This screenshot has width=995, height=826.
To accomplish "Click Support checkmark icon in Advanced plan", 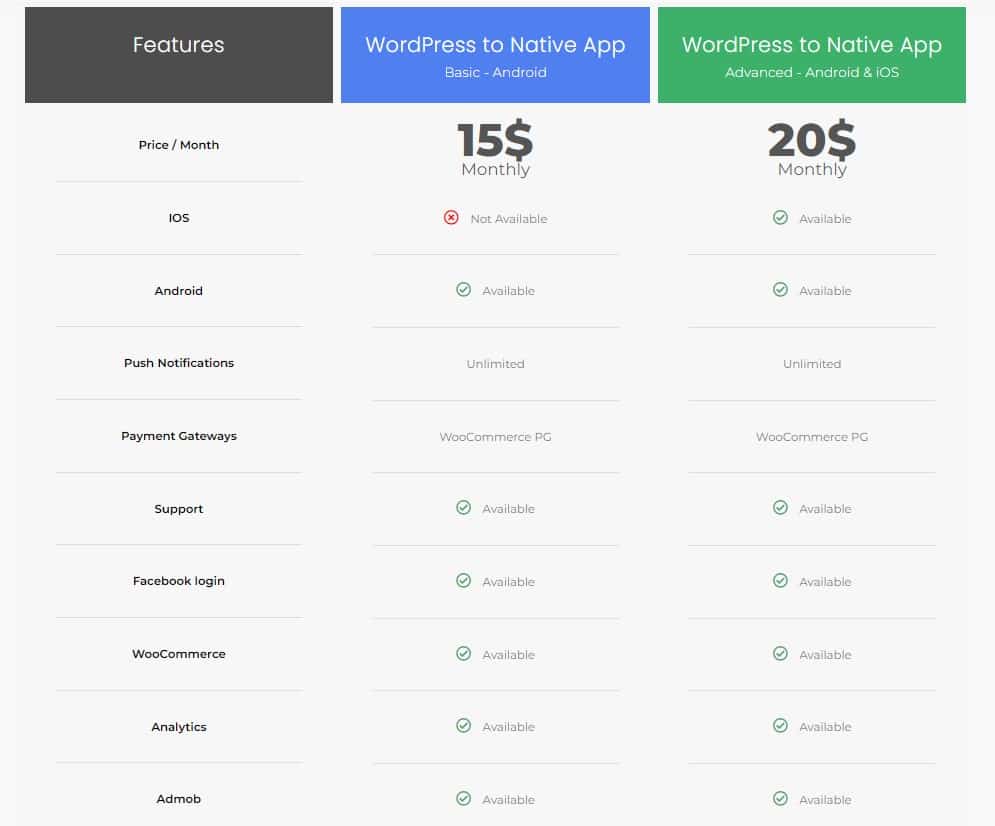I will [x=780, y=508].
